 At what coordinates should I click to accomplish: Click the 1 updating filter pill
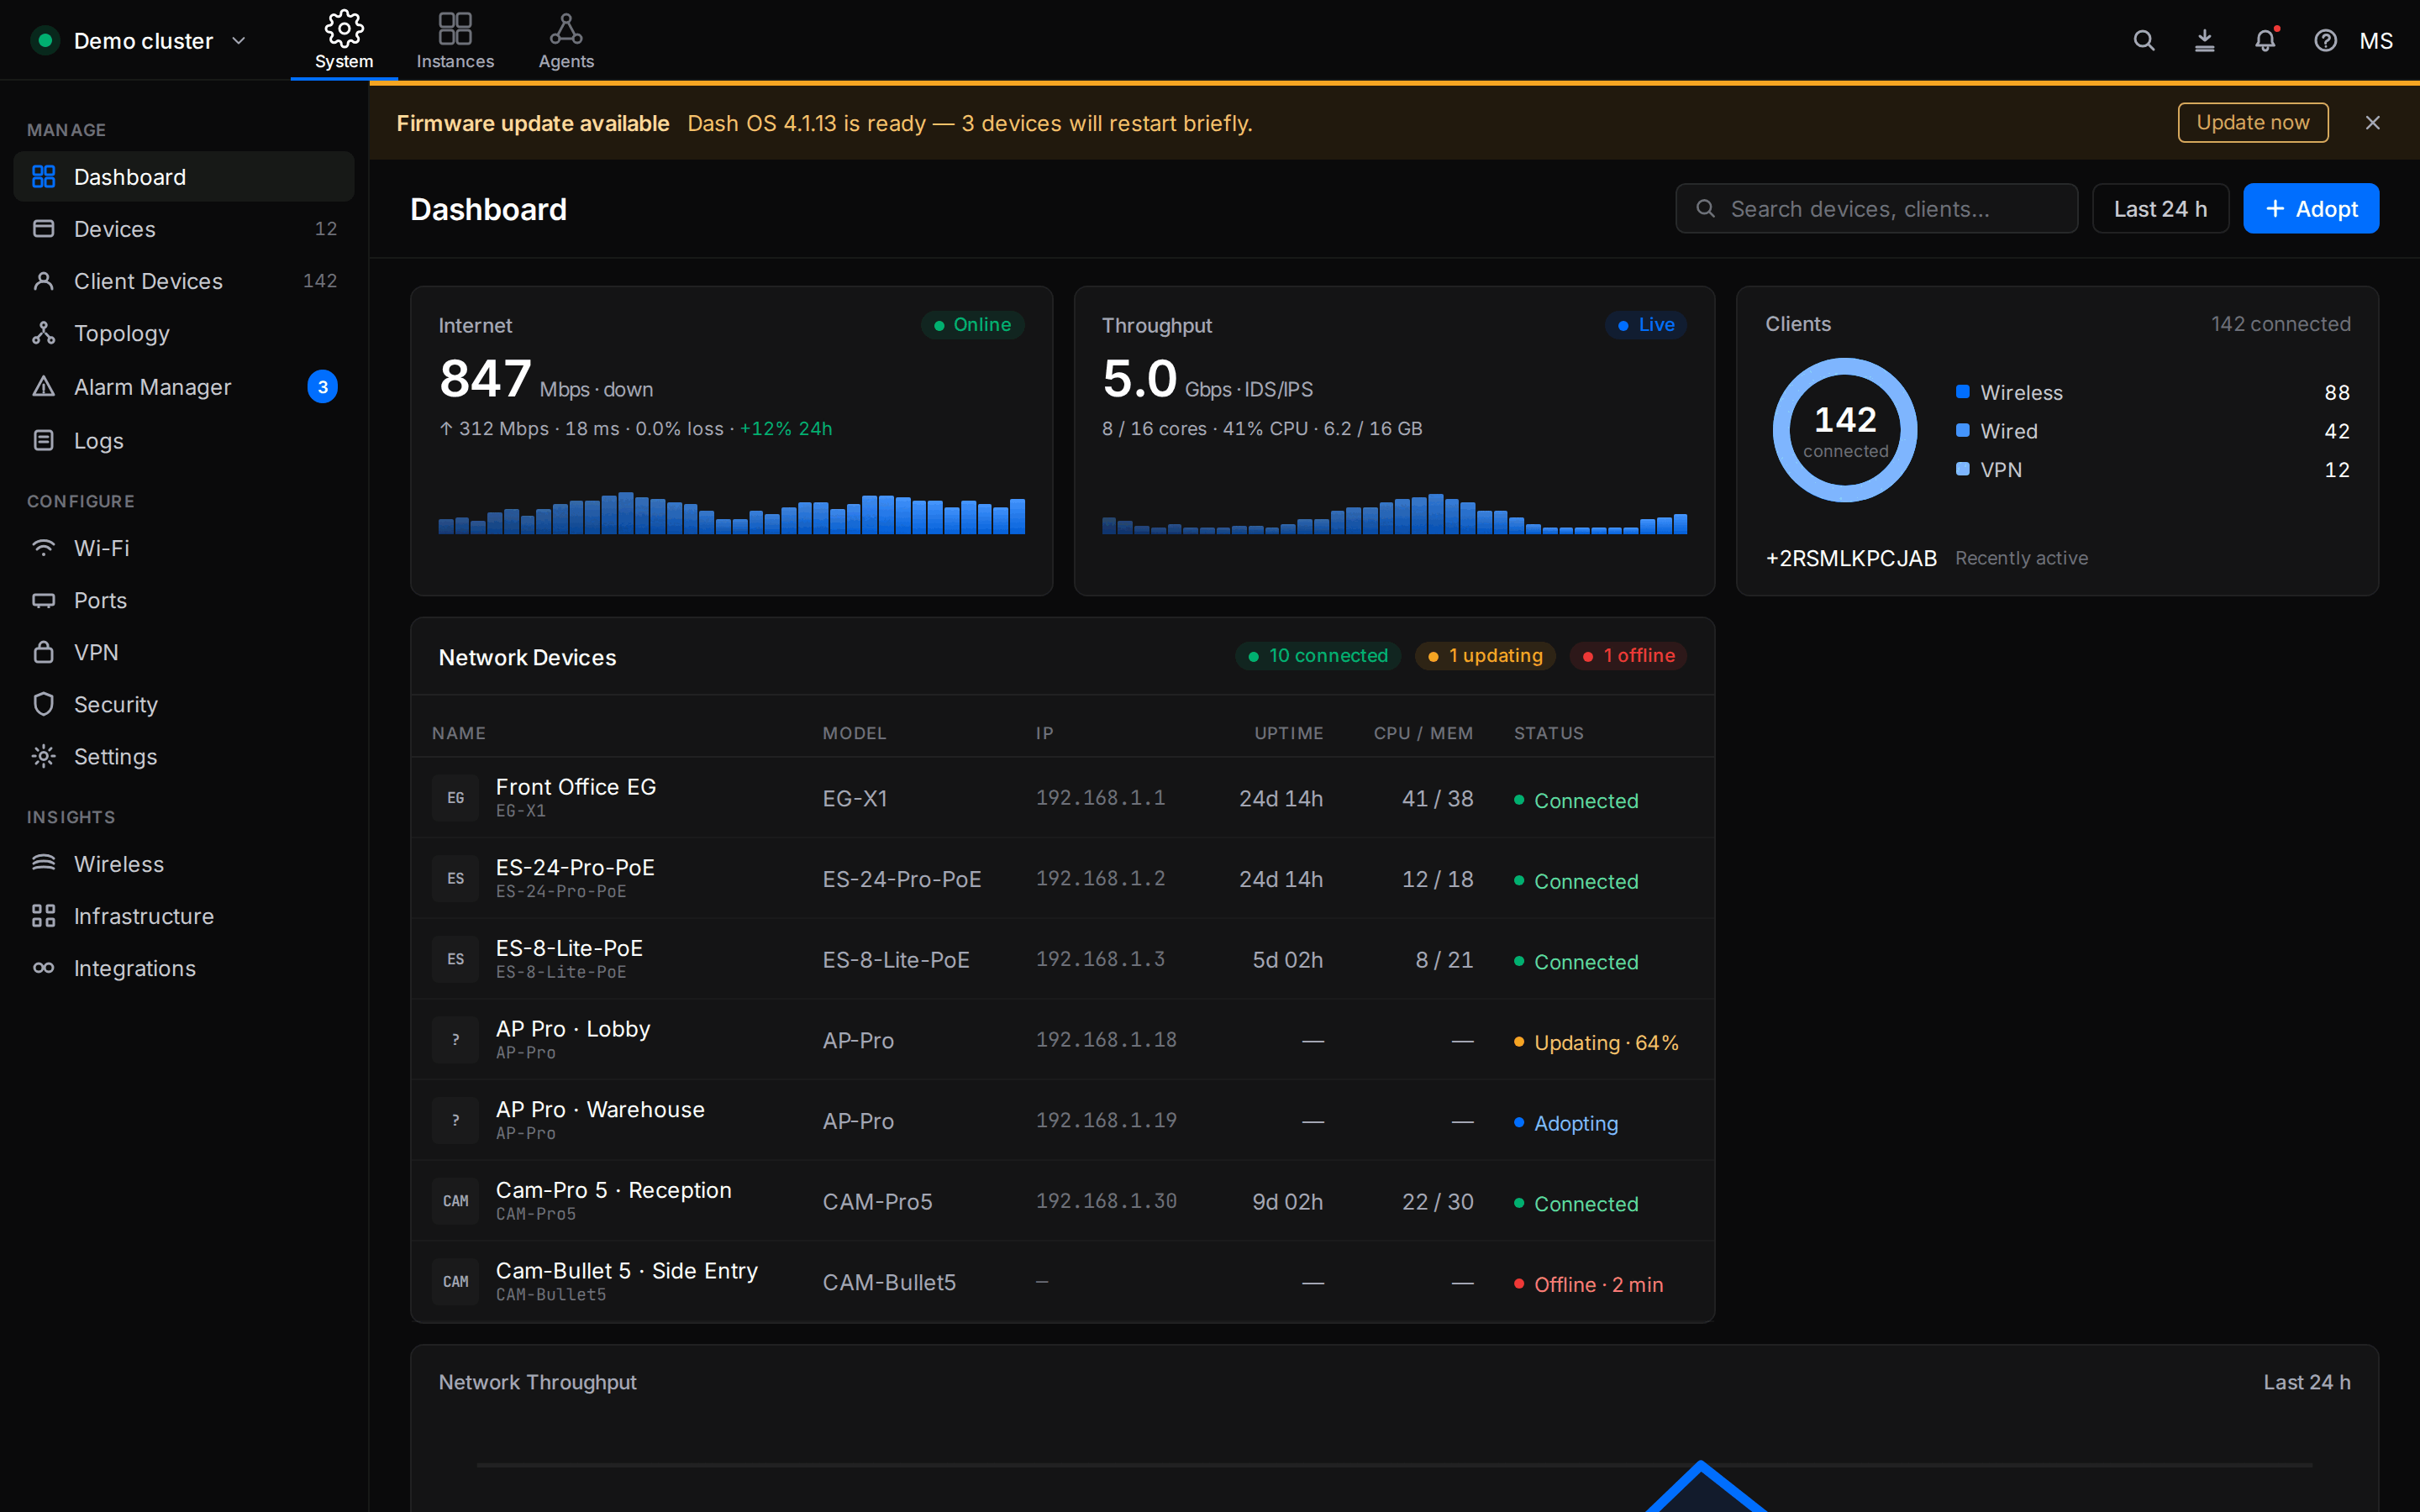tap(1484, 655)
